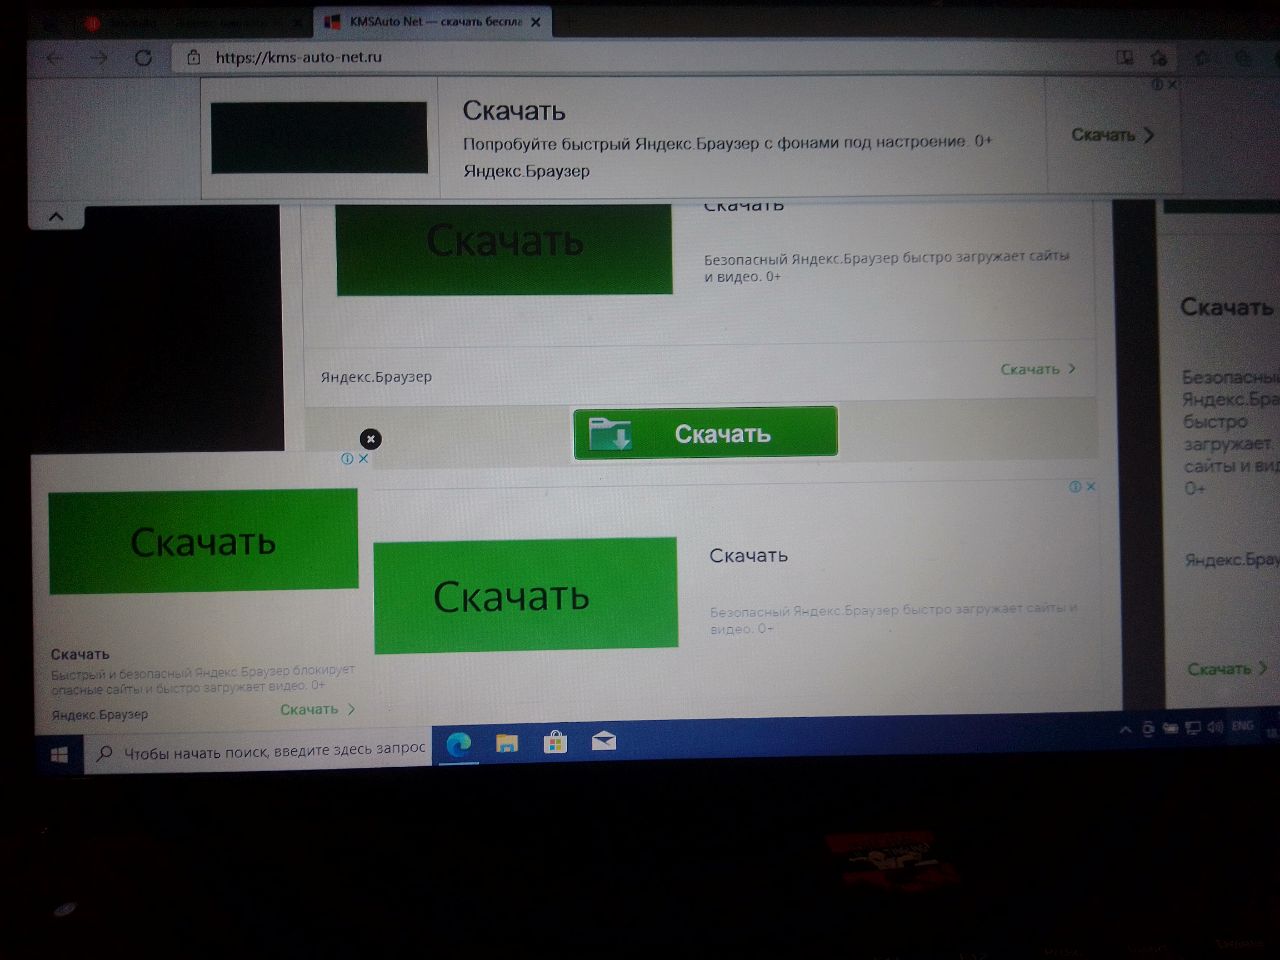The width and height of the screenshot is (1280, 960).
Task: Click the network icon in system tray
Action: 1192,728
